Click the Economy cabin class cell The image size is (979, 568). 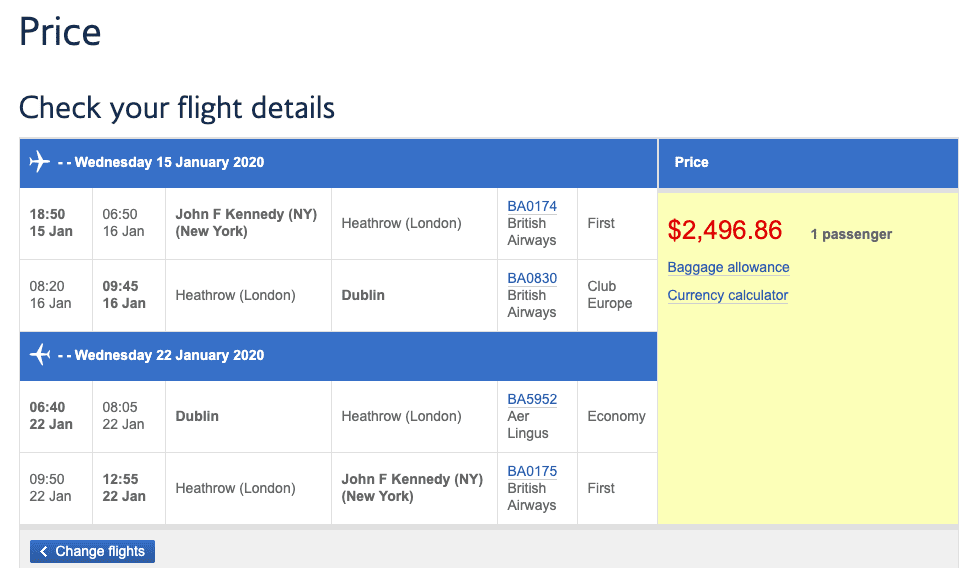point(616,416)
